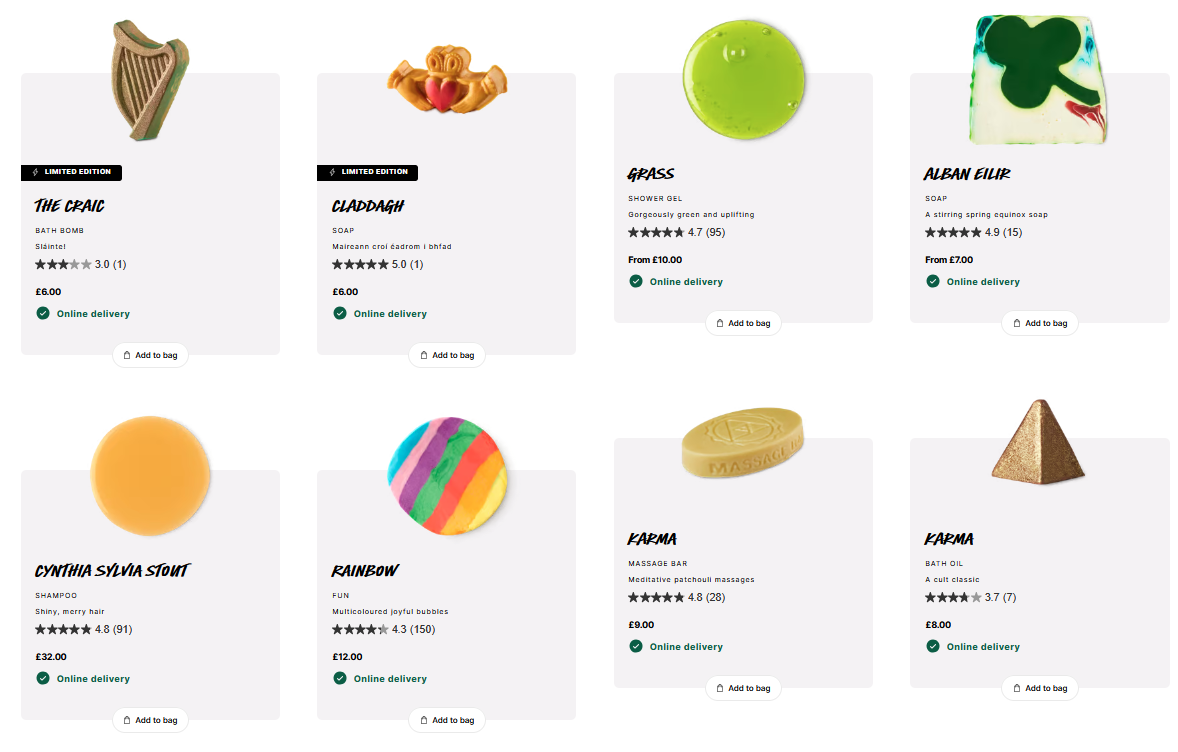Add the Karma massage bar to bag
This screenshot has width=1178, height=752.
click(743, 688)
